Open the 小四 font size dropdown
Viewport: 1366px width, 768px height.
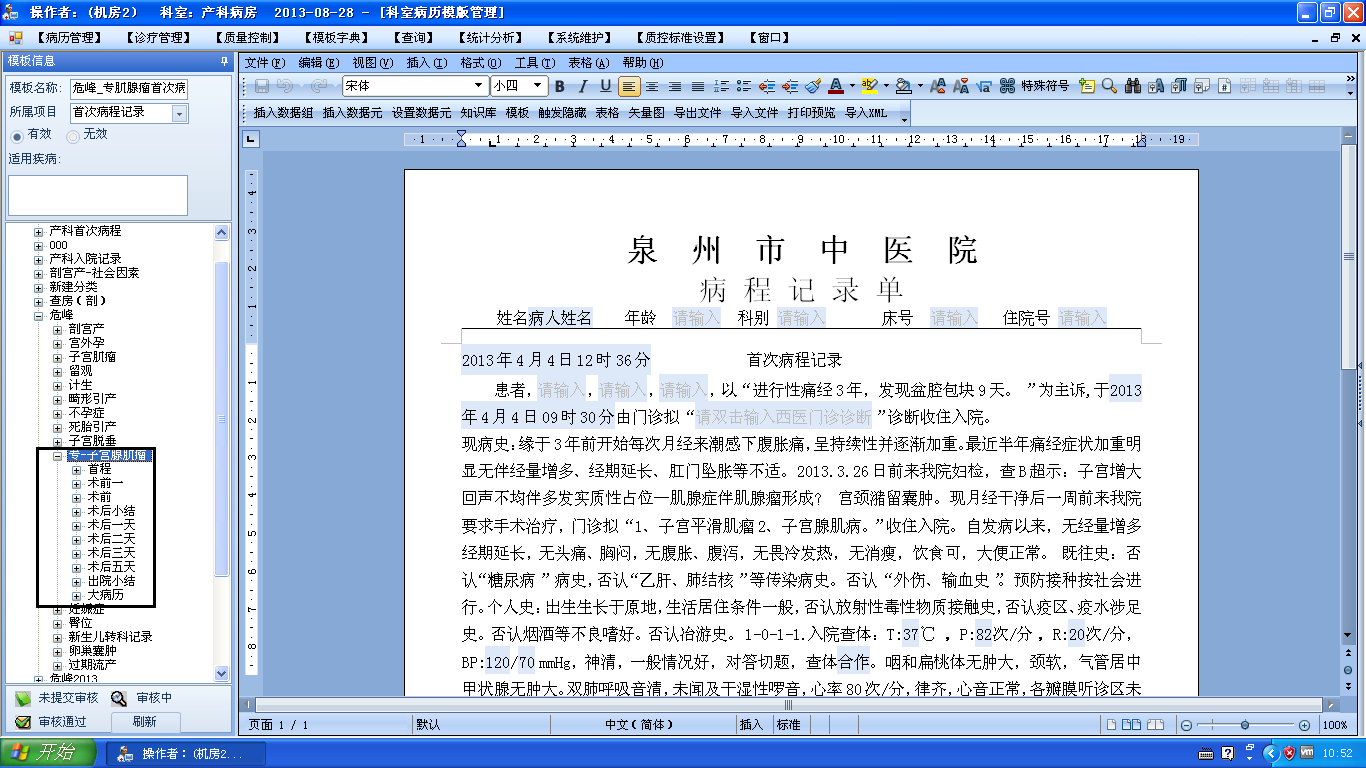539,86
